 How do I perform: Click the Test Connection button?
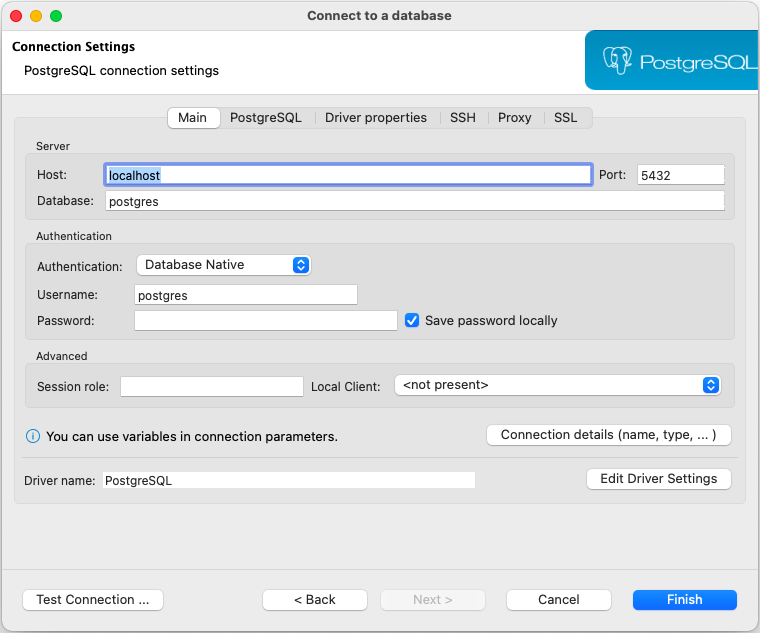93,600
